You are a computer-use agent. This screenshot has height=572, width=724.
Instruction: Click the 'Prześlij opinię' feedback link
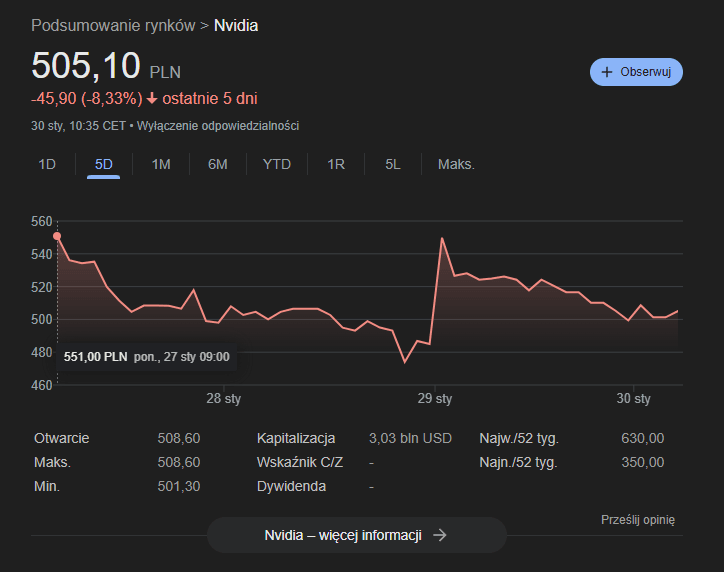(638, 519)
